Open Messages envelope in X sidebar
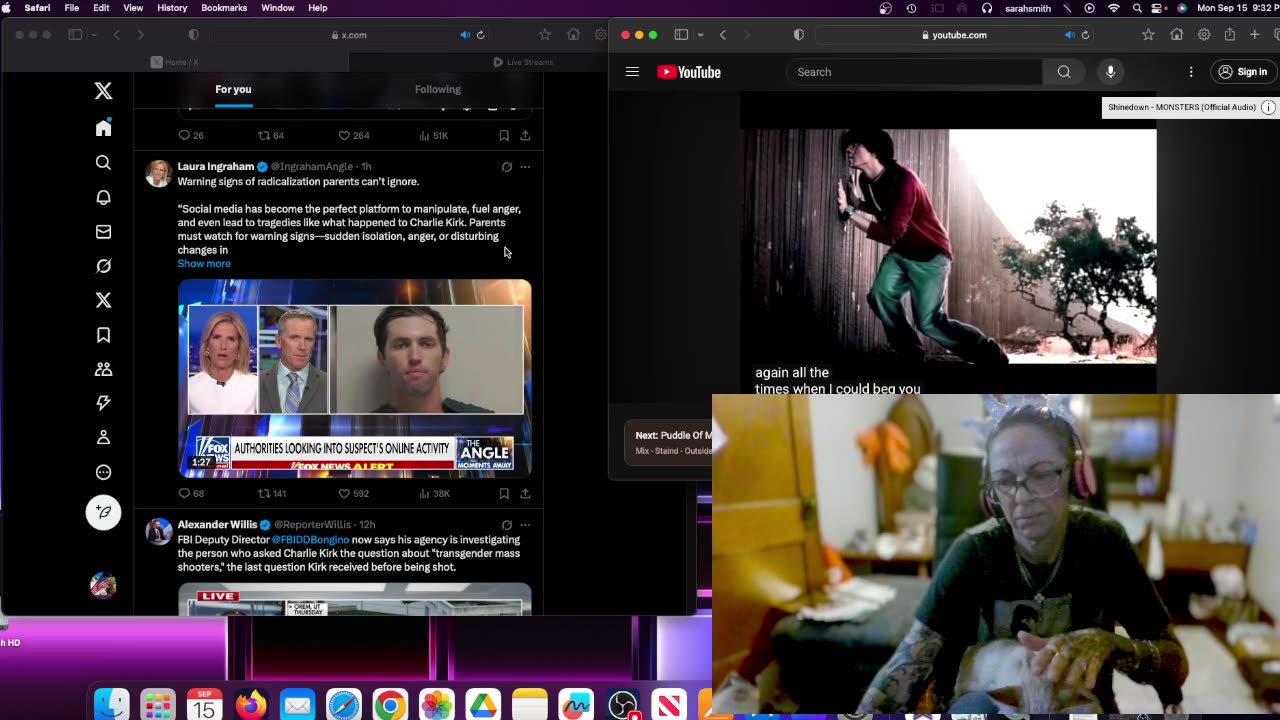The width and height of the screenshot is (1280, 720). pos(103,232)
